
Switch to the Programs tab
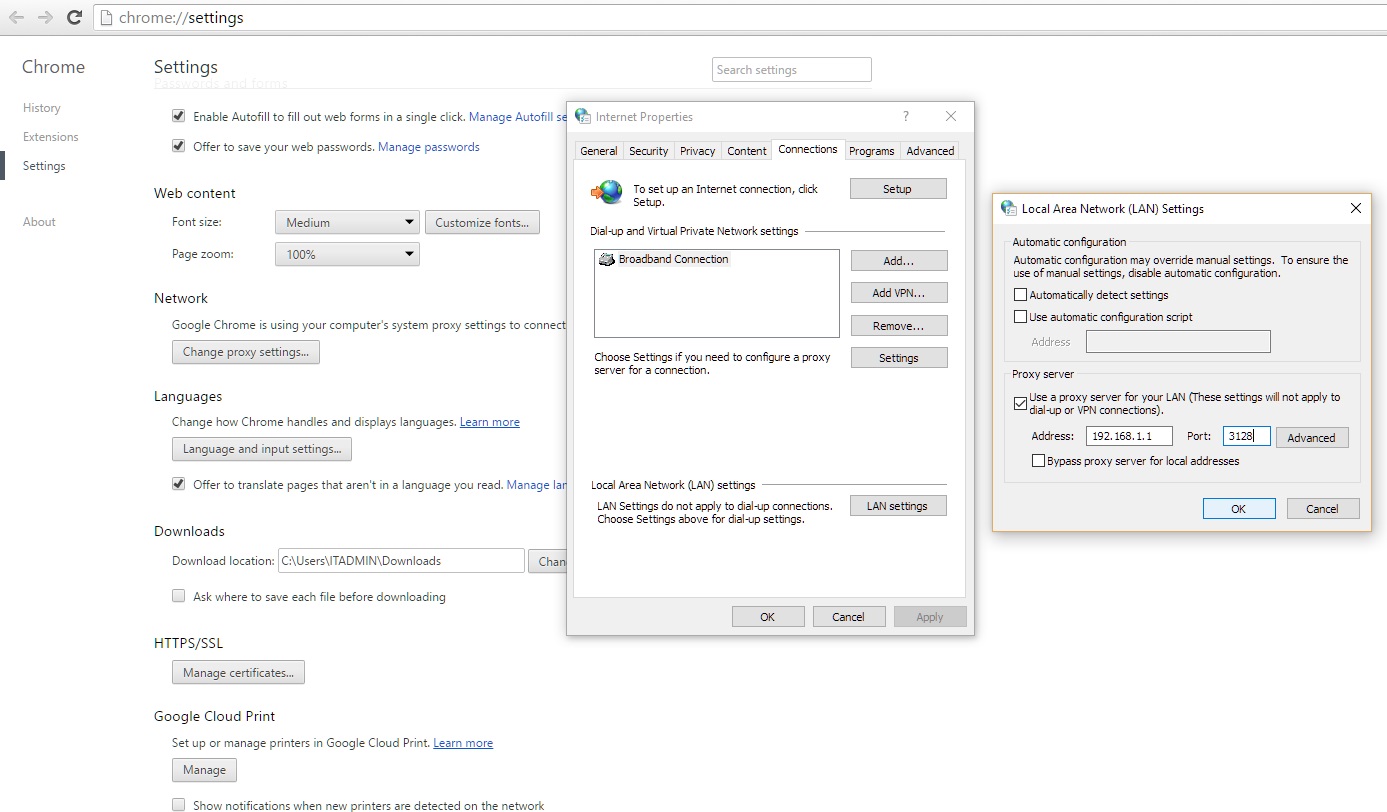click(872, 151)
